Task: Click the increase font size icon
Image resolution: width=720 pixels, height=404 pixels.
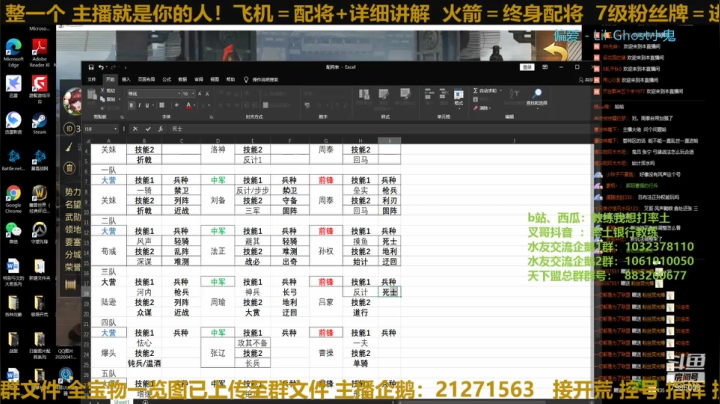Action: point(199,94)
